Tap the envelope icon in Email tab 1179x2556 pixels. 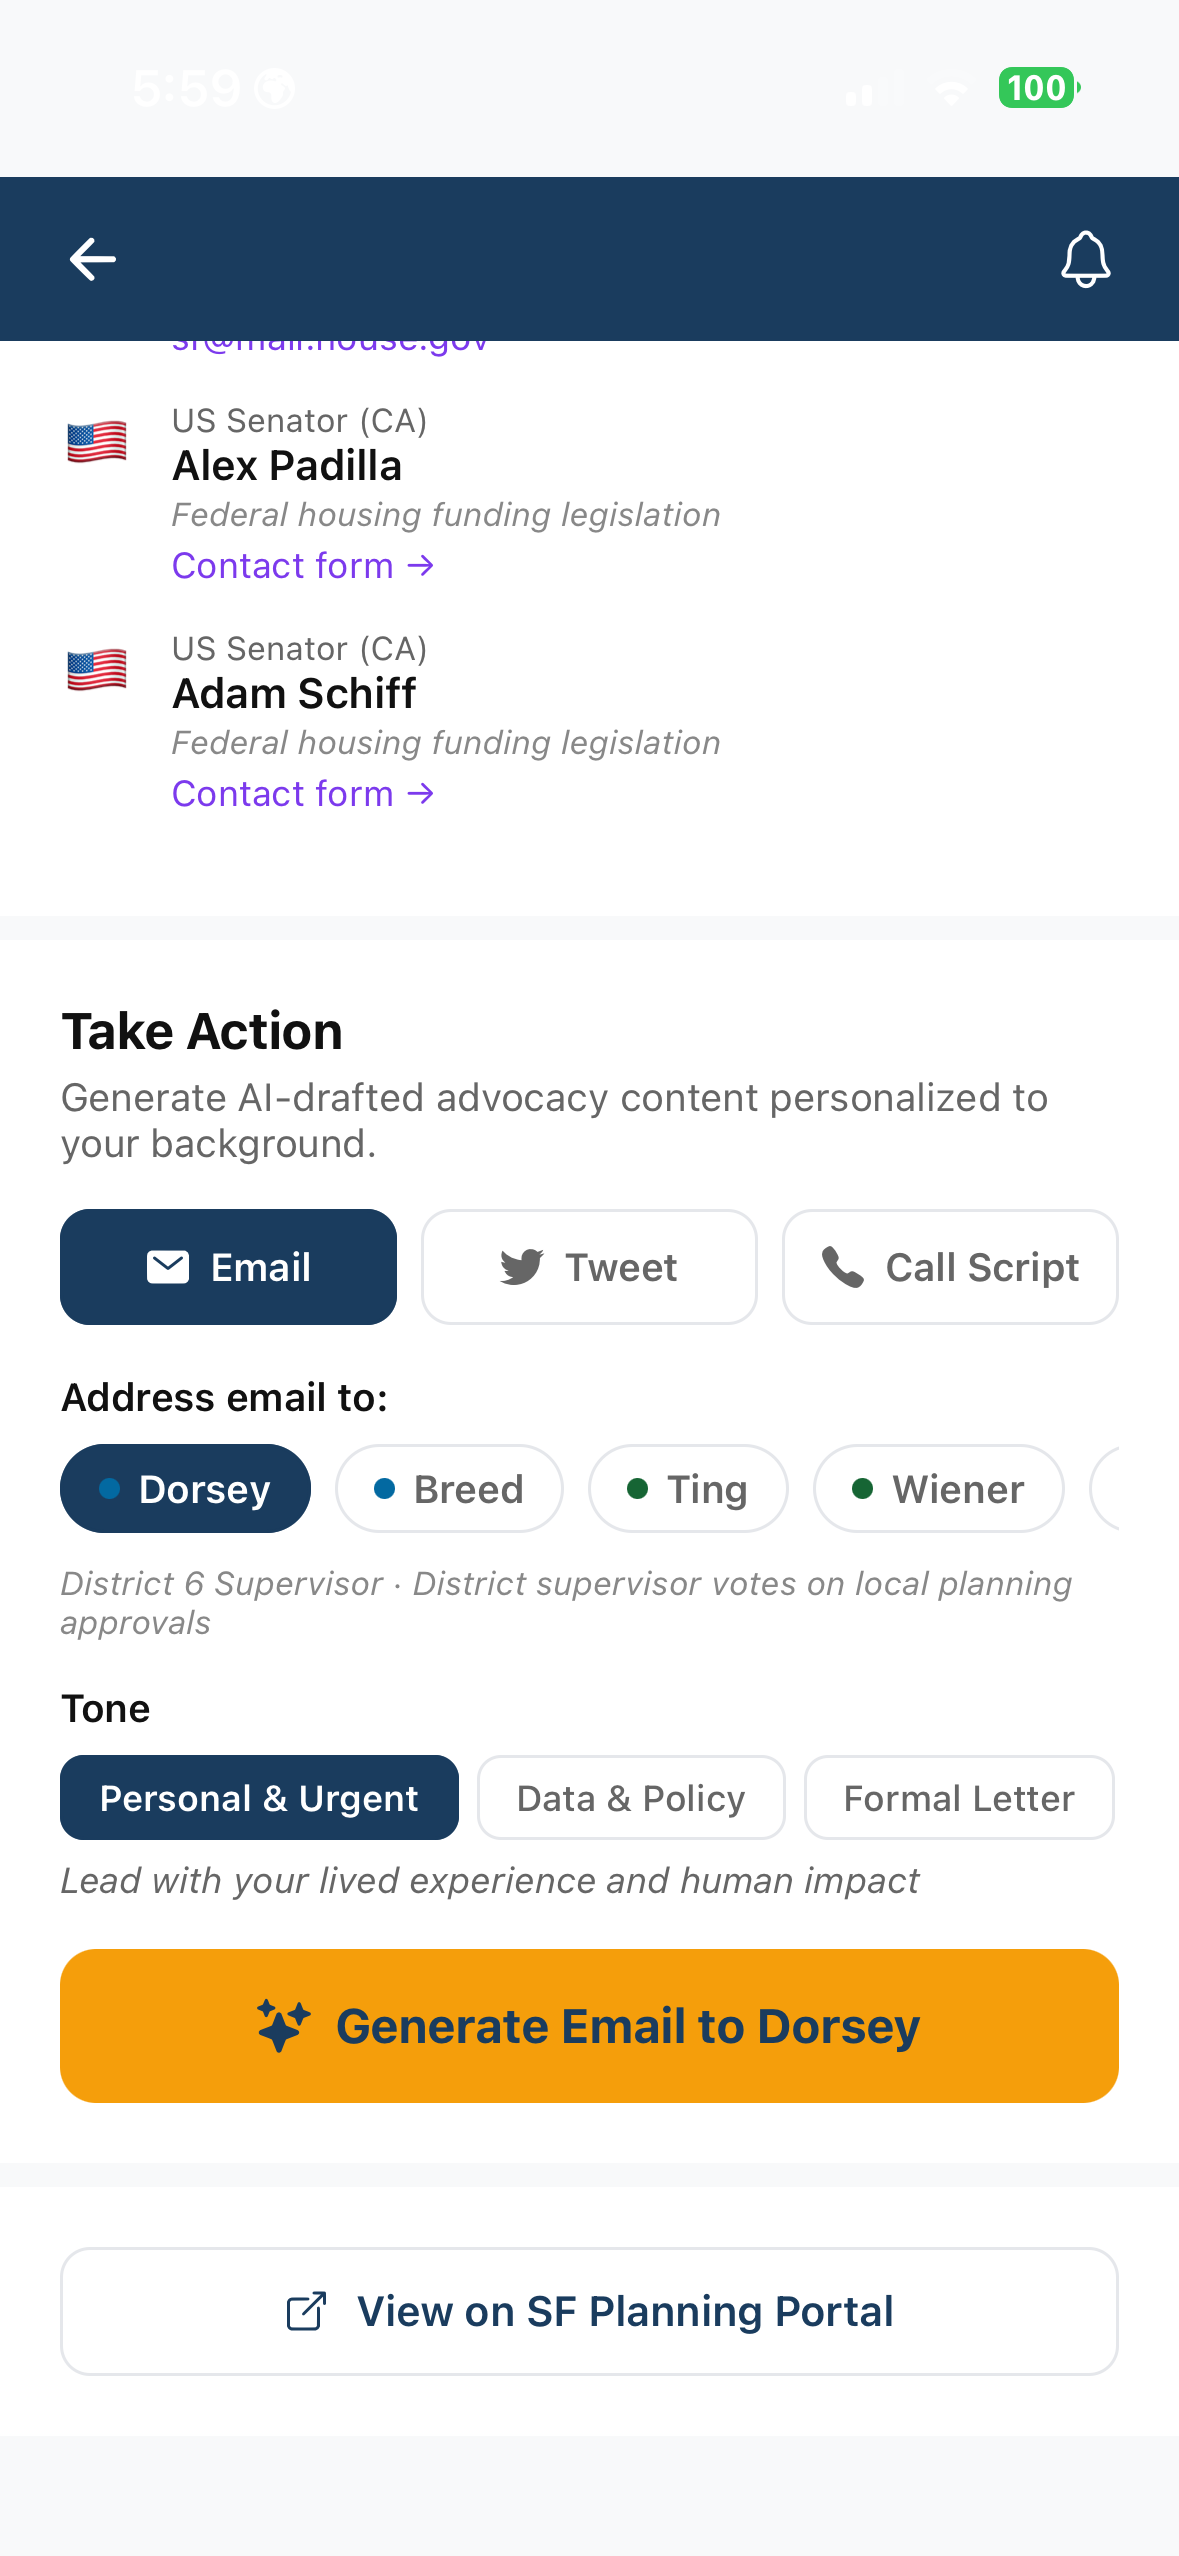coord(168,1267)
